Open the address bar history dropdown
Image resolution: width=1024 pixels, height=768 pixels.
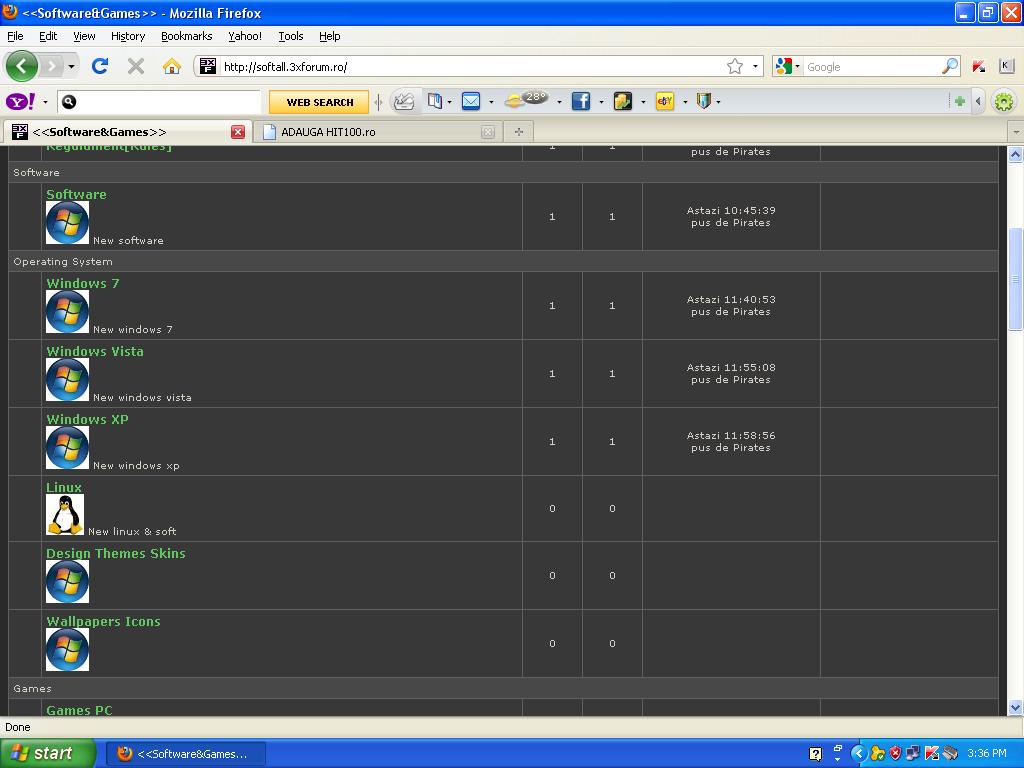point(755,66)
